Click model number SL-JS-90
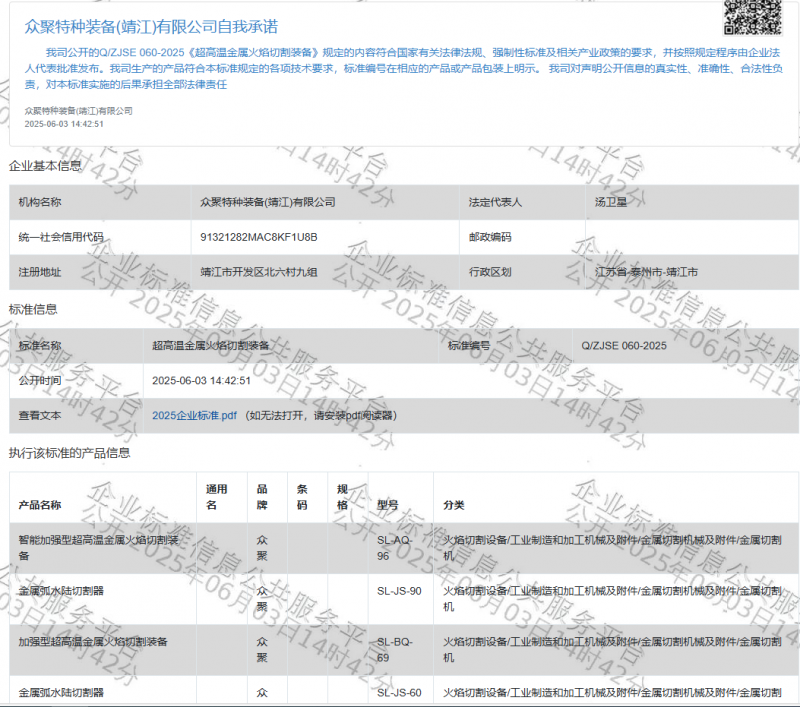Screen dimensions: 800x707 tap(399, 591)
